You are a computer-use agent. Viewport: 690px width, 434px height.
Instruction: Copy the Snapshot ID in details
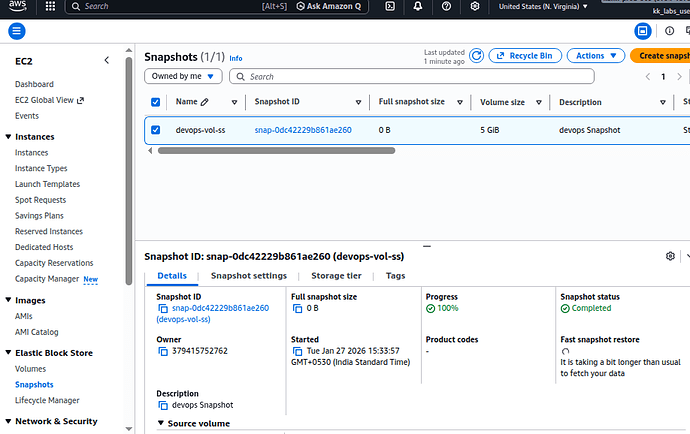(x=163, y=309)
